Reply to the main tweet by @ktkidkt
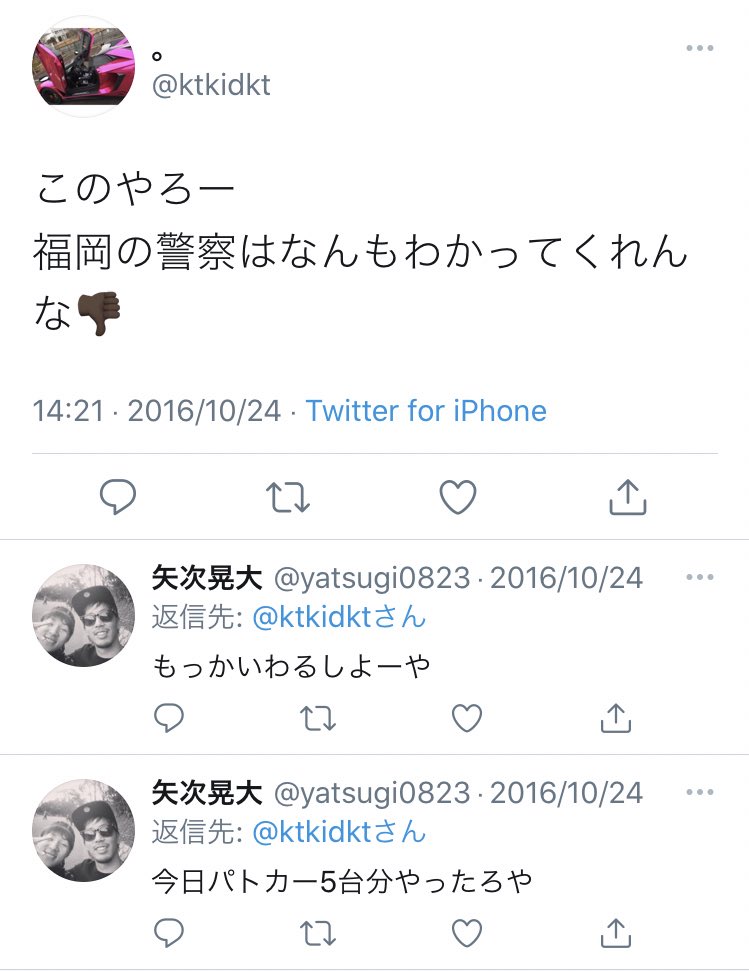This screenshot has height=971, width=749. point(118,497)
